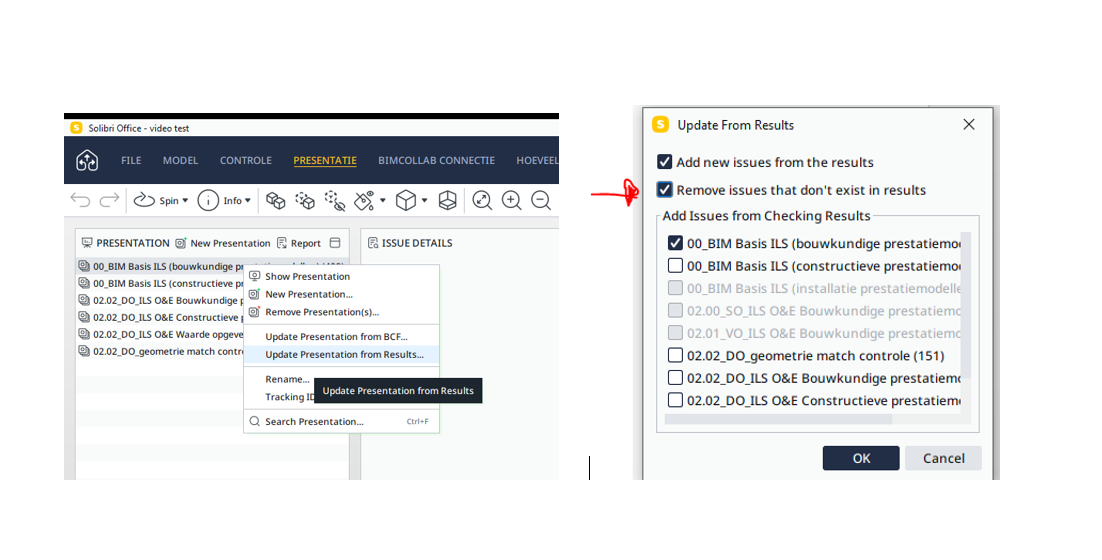Choose Show Presentation from context menu

(342, 276)
